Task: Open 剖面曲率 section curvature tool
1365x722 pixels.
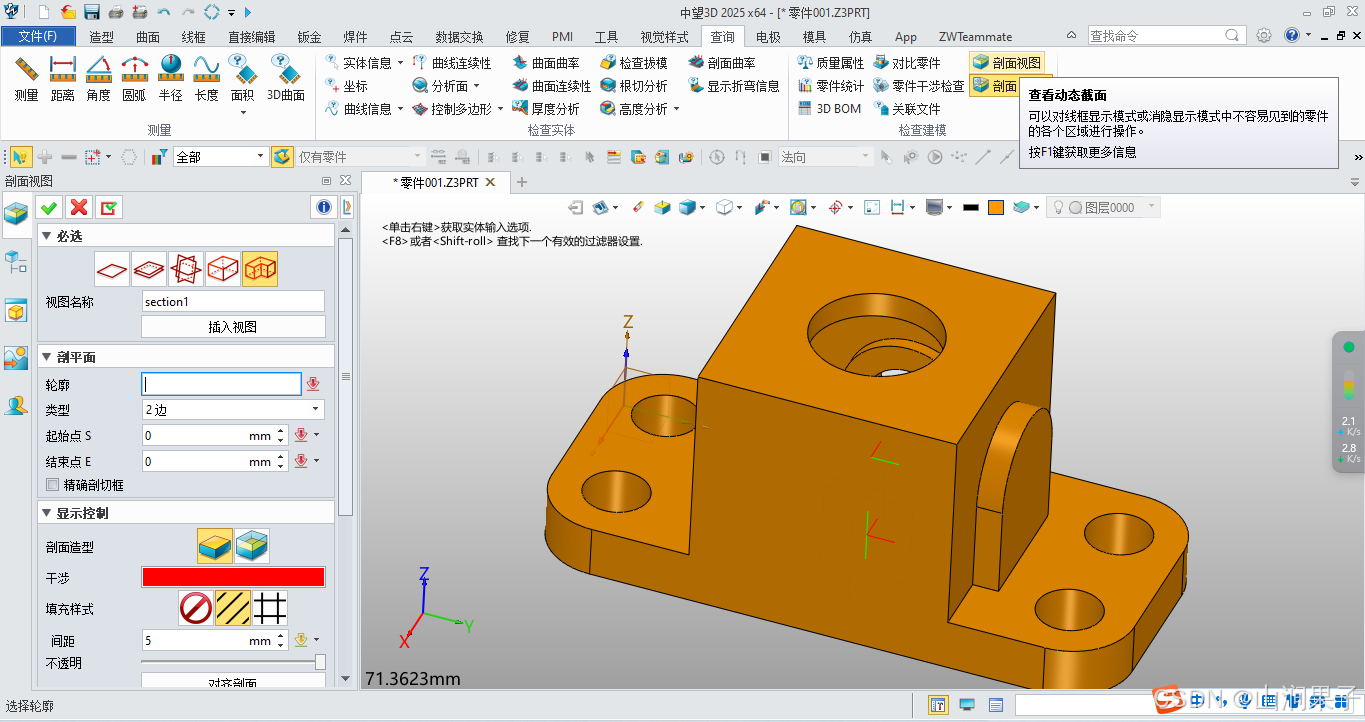Action: tap(722, 63)
